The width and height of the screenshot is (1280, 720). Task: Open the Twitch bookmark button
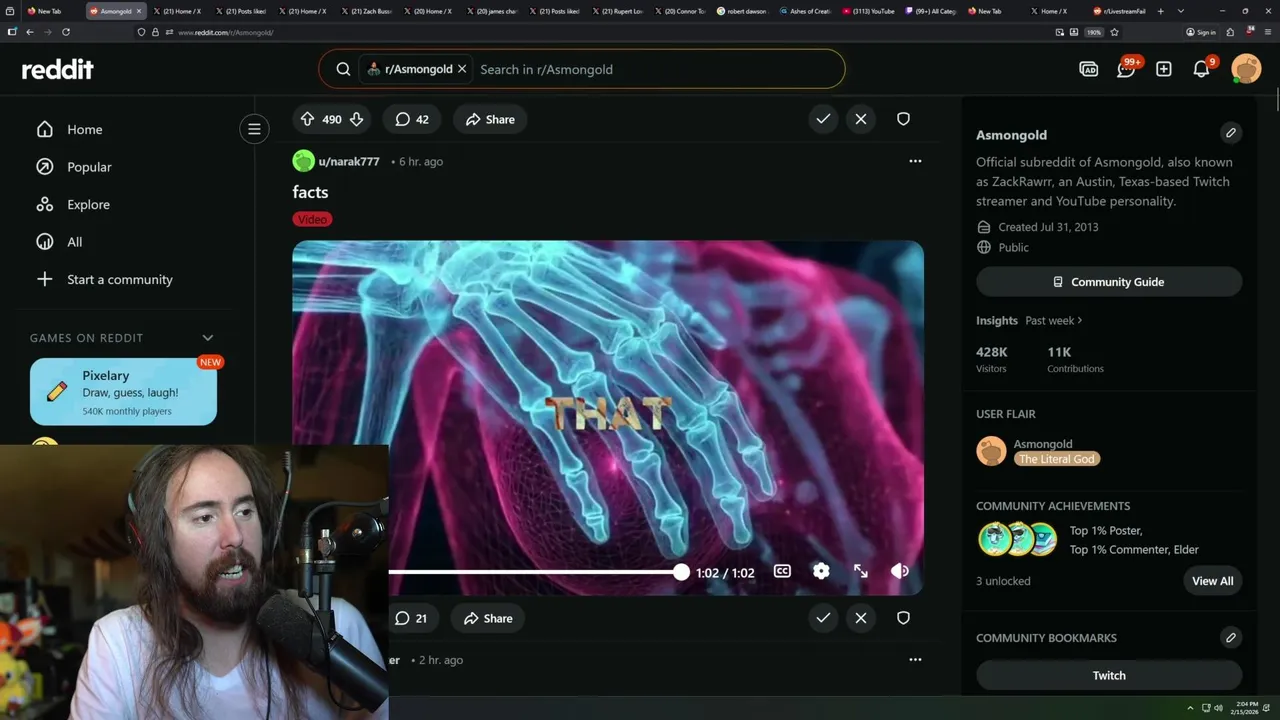tap(1109, 675)
